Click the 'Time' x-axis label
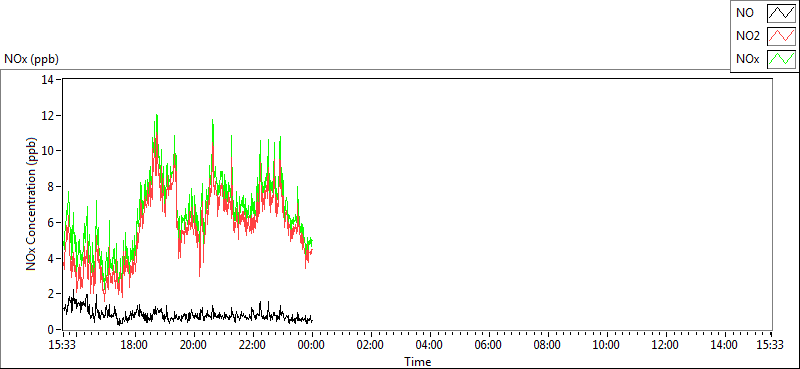Screen dimensions: 800x369 click(418, 362)
